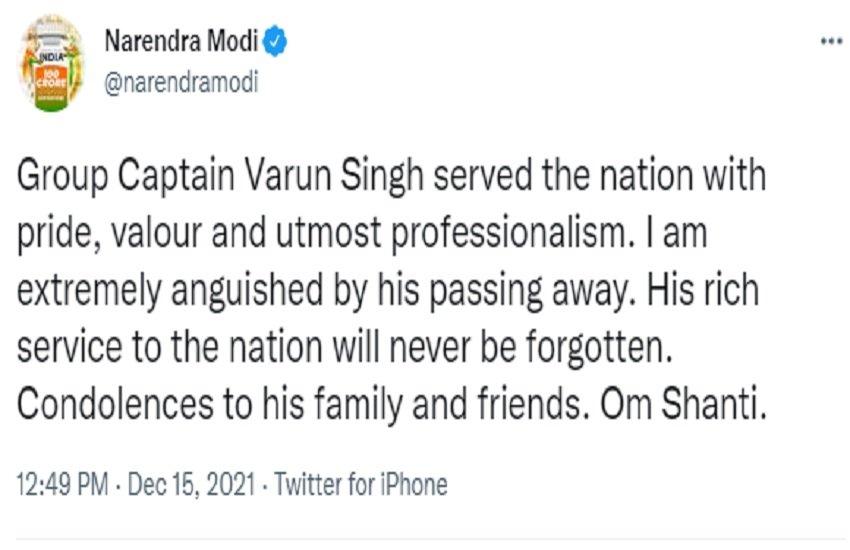Open Narendra Modi's profile avatar picture
This screenshot has height=550, width=850.
[51, 63]
